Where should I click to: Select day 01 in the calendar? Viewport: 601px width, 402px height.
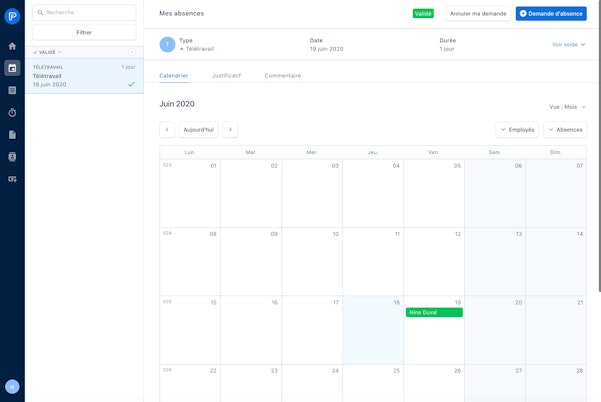point(190,193)
